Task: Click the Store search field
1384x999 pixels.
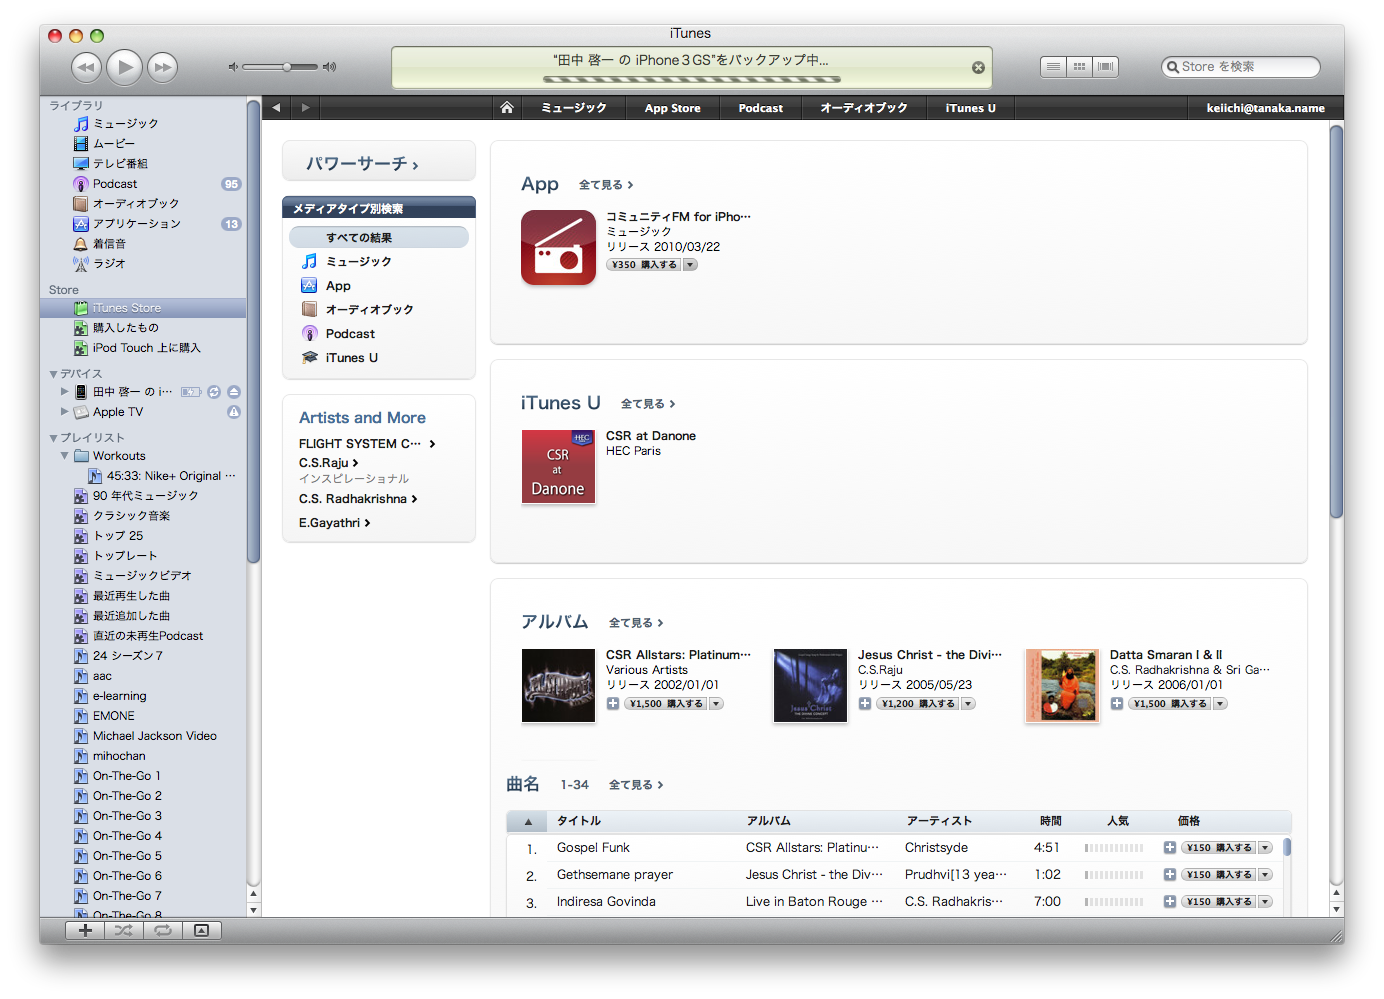Action: pos(1245,67)
